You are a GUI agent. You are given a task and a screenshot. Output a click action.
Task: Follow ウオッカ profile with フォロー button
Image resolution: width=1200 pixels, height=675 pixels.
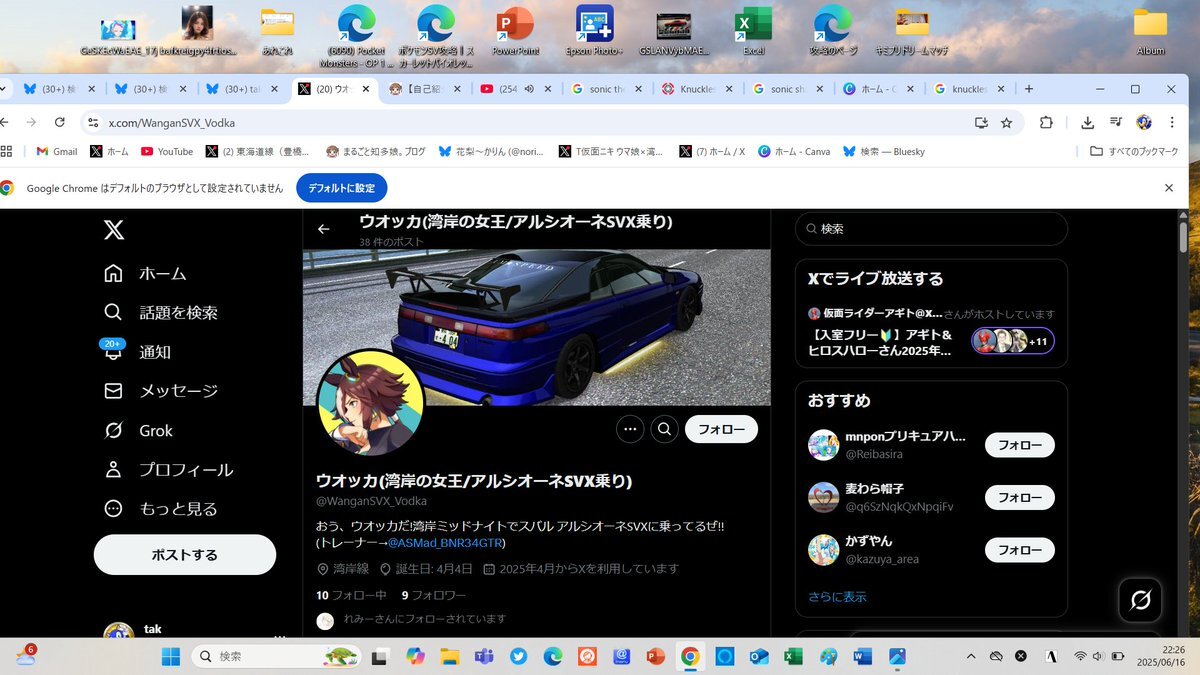click(721, 429)
